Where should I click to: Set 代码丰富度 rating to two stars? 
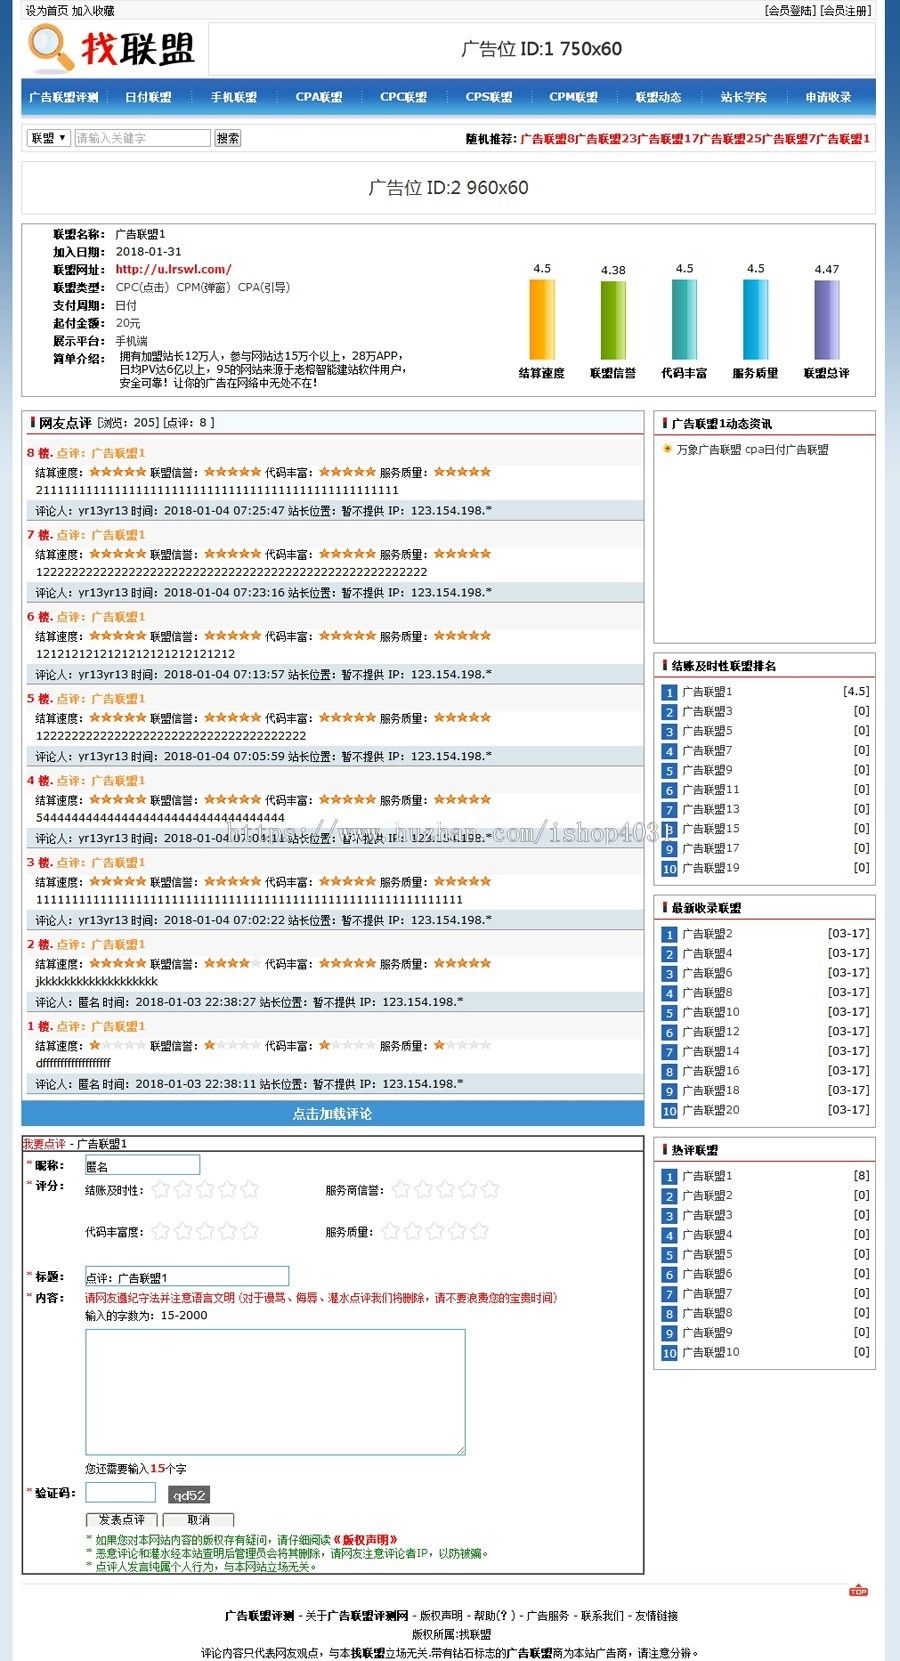click(183, 1231)
